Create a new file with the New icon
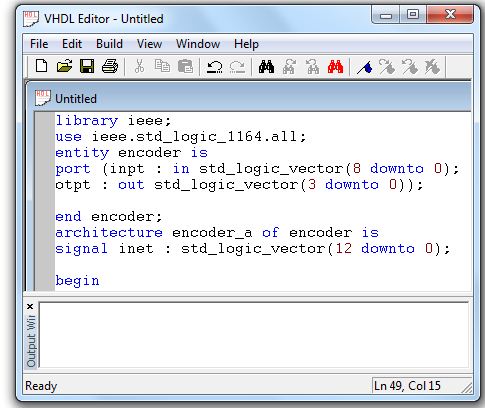Image resolution: width=485 pixels, height=408 pixels. pos(41,66)
